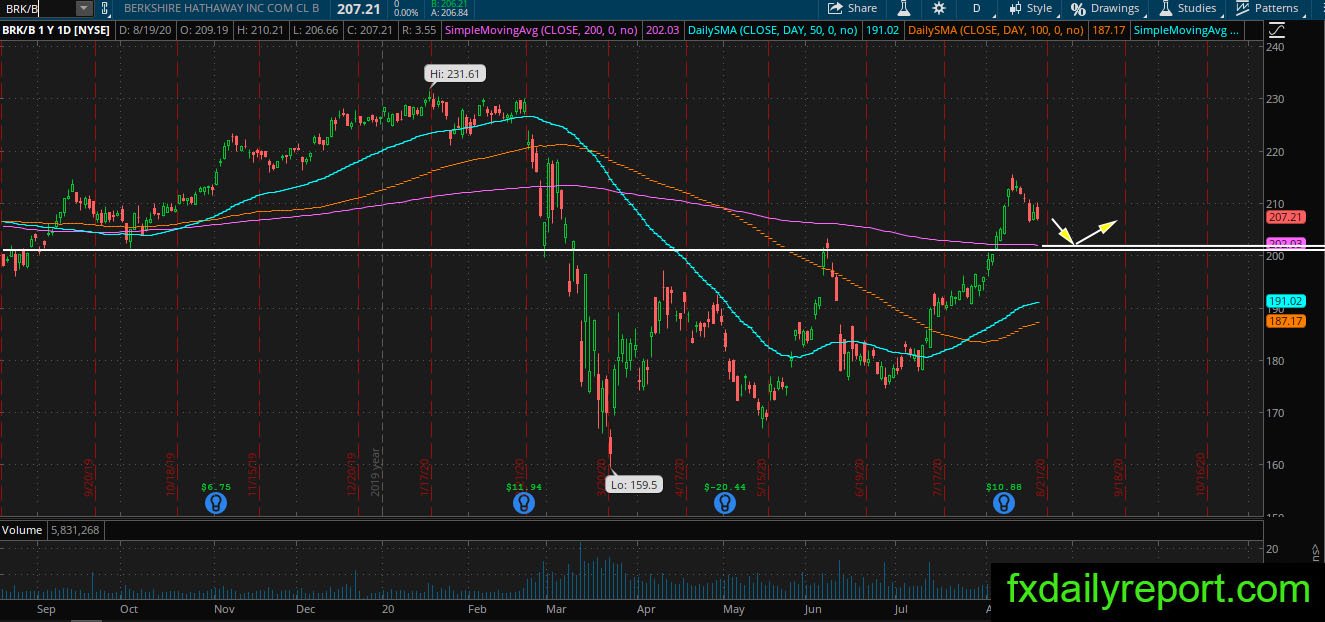Image resolution: width=1325 pixels, height=622 pixels.
Task: Click the beaker icon beside Studies
Action: point(1166,8)
